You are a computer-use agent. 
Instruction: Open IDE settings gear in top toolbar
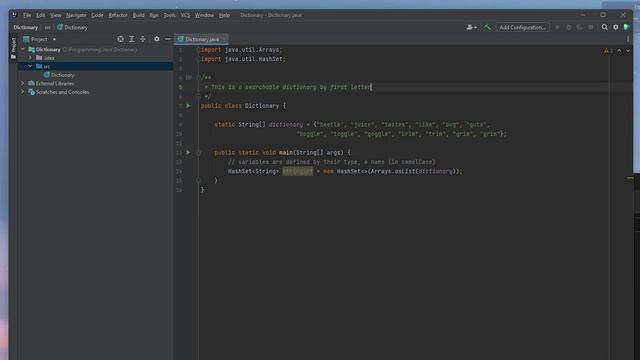click(x=616, y=27)
